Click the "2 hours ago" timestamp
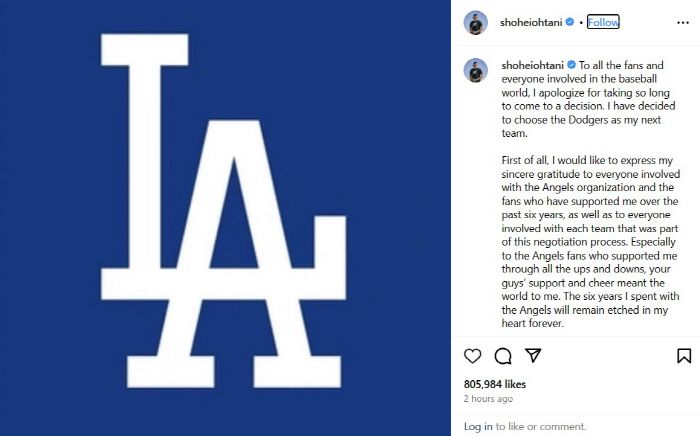This screenshot has height=436, width=700. 489,398
